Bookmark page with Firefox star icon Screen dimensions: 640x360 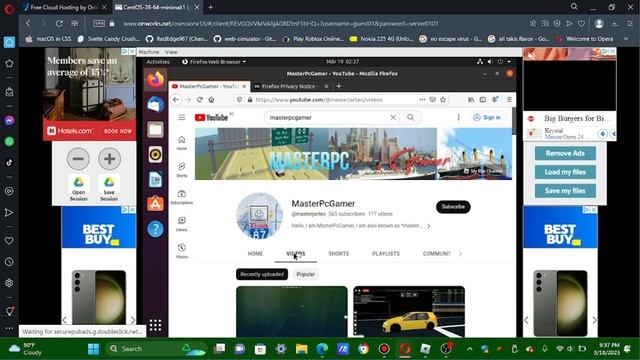[443, 100]
